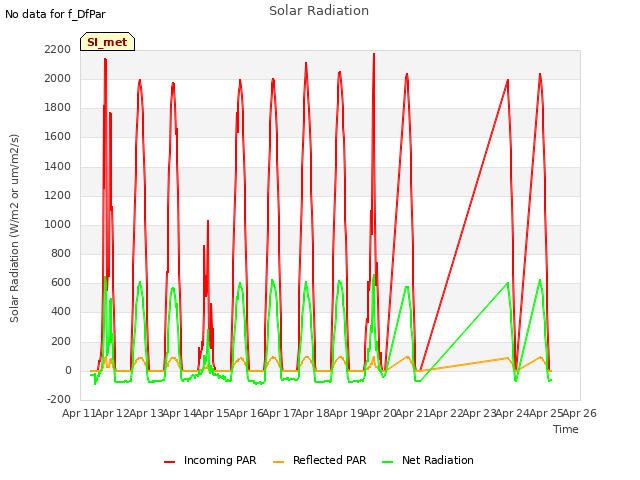Click the 0 y-axis tick label
Screen dimensions: 640x480
click(x=68, y=371)
